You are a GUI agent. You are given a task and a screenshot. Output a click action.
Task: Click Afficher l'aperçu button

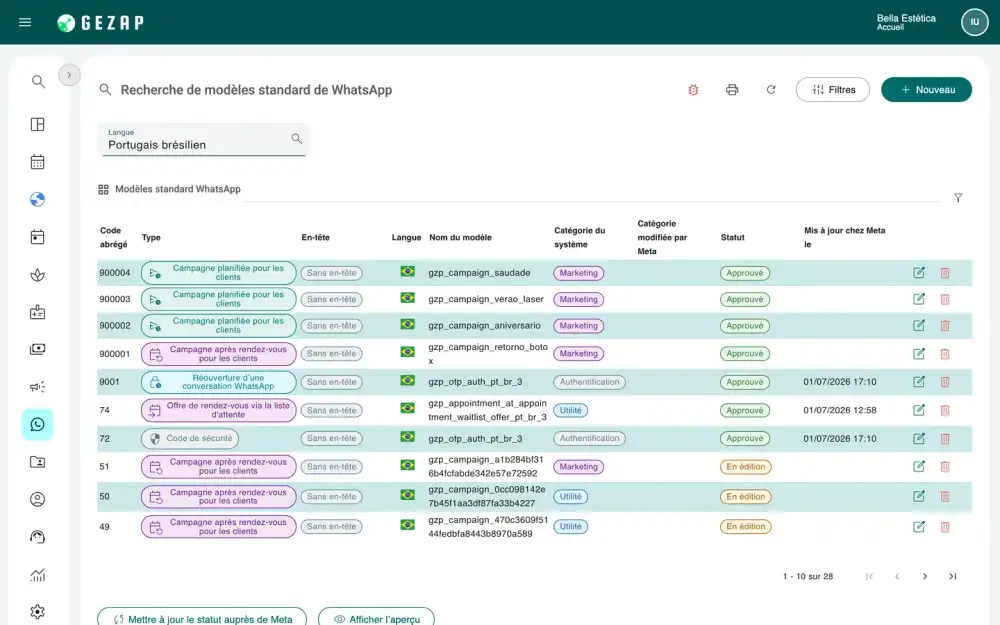376,619
